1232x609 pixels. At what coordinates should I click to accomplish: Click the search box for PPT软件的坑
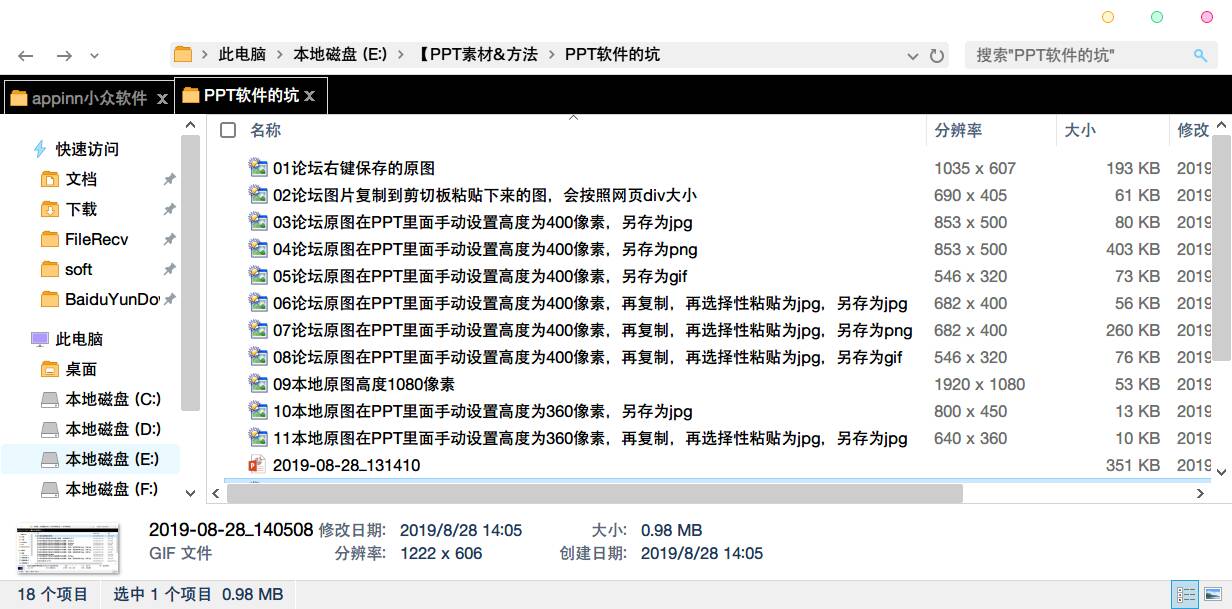[1080, 55]
